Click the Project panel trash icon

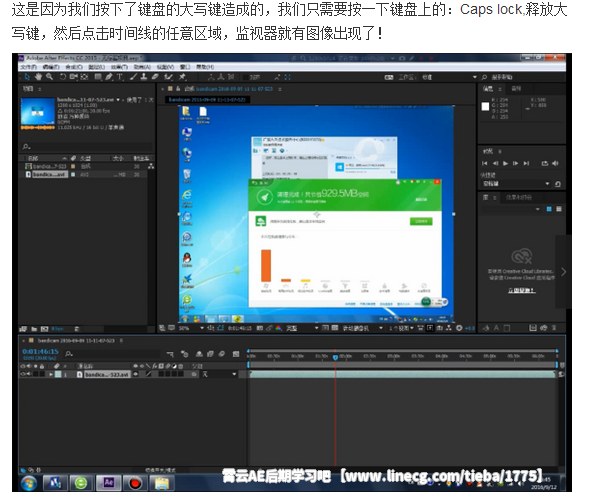[77, 329]
